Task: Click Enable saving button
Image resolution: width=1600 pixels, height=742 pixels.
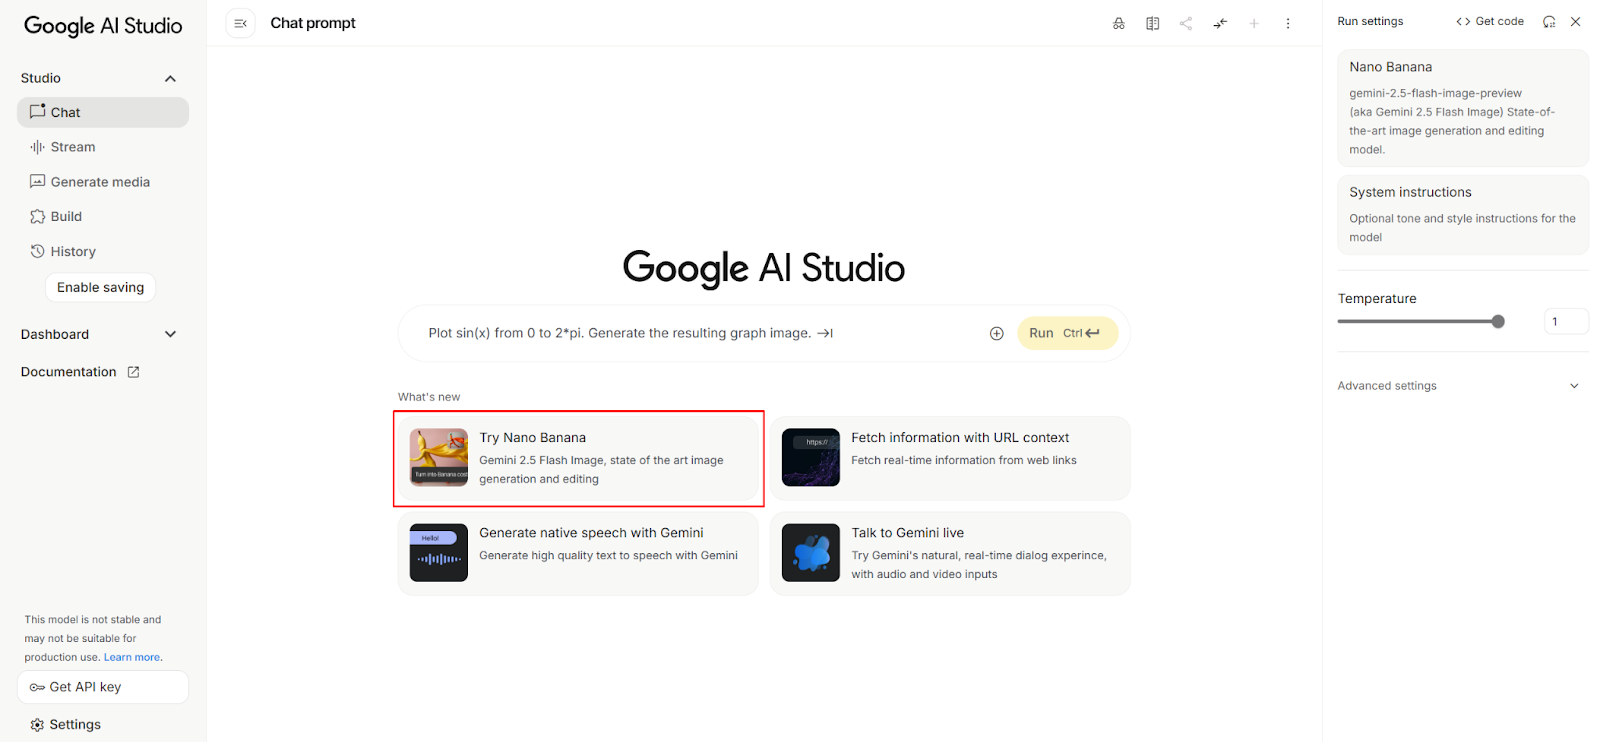Action: (x=101, y=288)
